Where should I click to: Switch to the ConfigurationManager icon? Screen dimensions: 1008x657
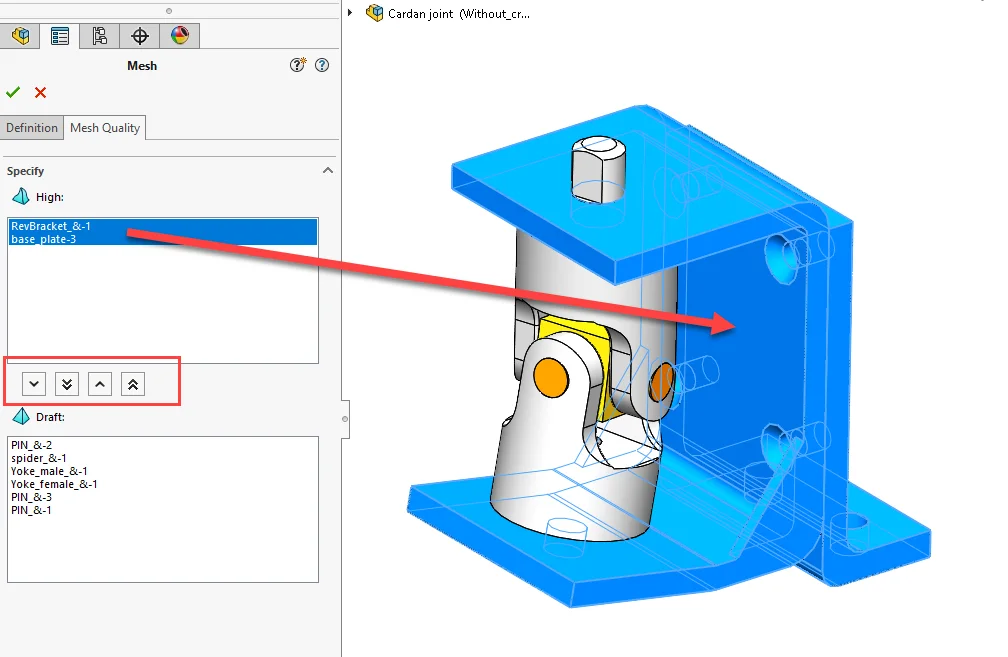coord(99,35)
